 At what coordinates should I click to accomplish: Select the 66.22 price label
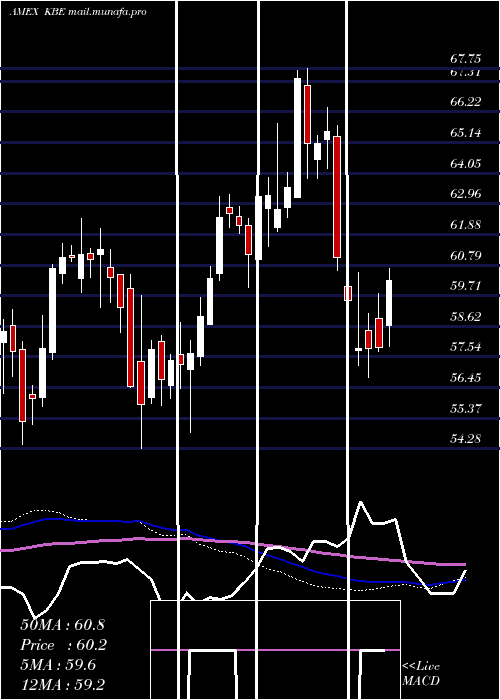(x=466, y=102)
